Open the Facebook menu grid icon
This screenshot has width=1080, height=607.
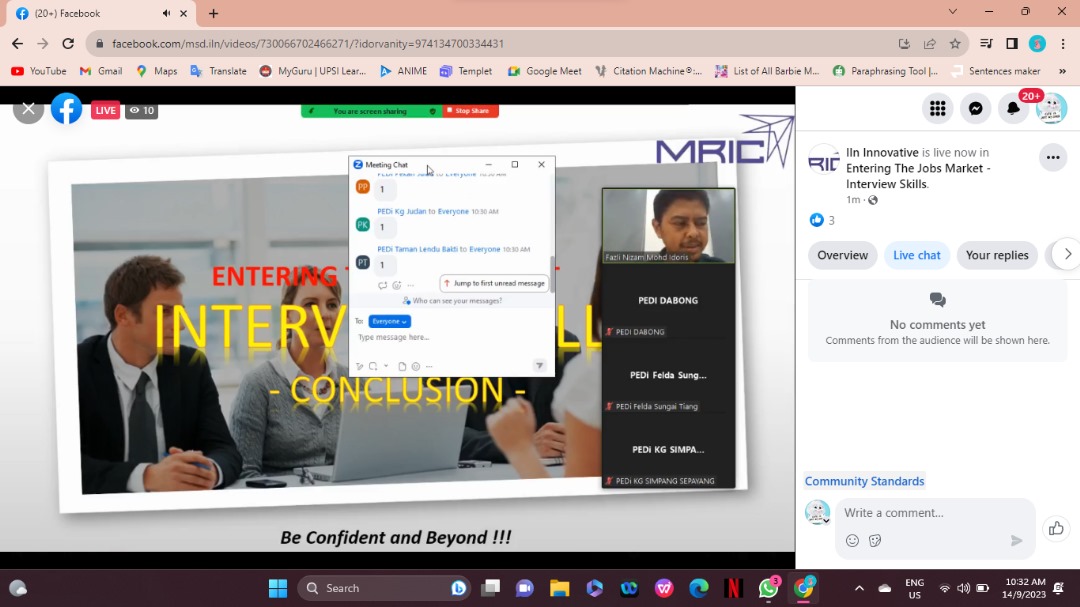tap(937, 109)
